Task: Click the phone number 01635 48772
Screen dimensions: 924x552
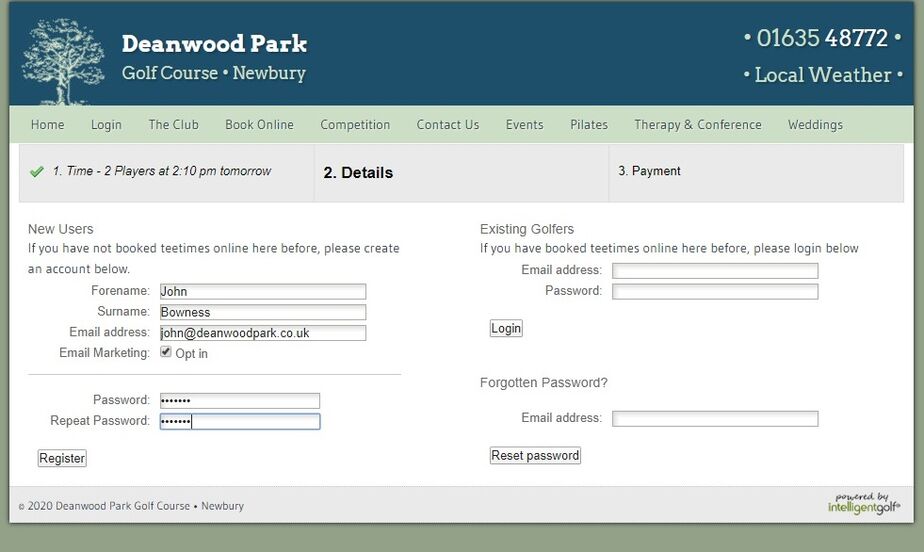Action: click(x=822, y=38)
